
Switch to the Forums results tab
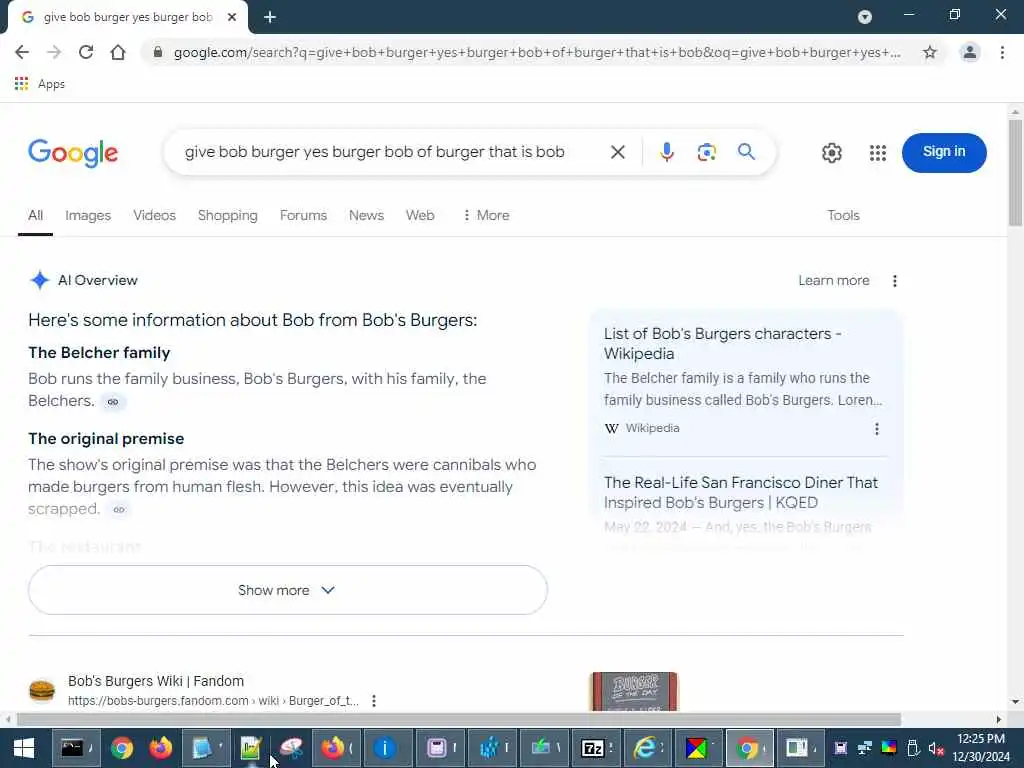[x=303, y=216]
